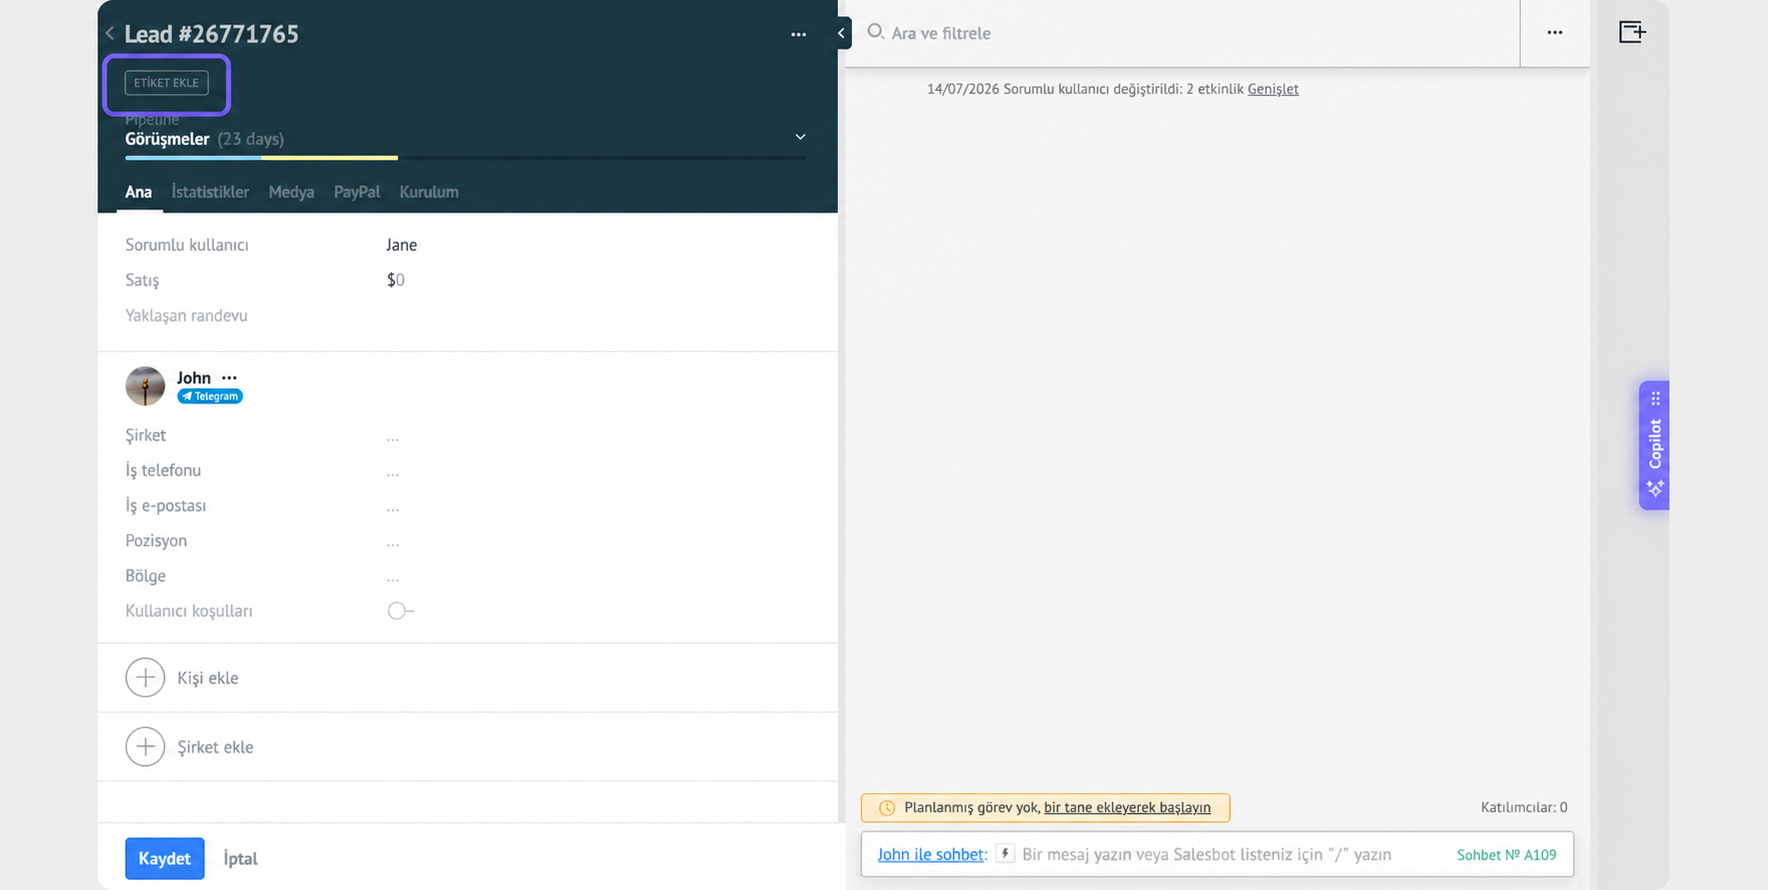Open John's contact options dots
Screen dimensions: 1768x890
[x=229, y=377]
